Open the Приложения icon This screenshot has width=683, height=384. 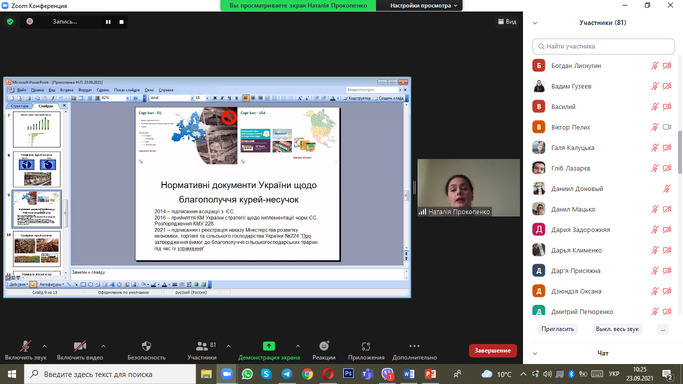(366, 346)
